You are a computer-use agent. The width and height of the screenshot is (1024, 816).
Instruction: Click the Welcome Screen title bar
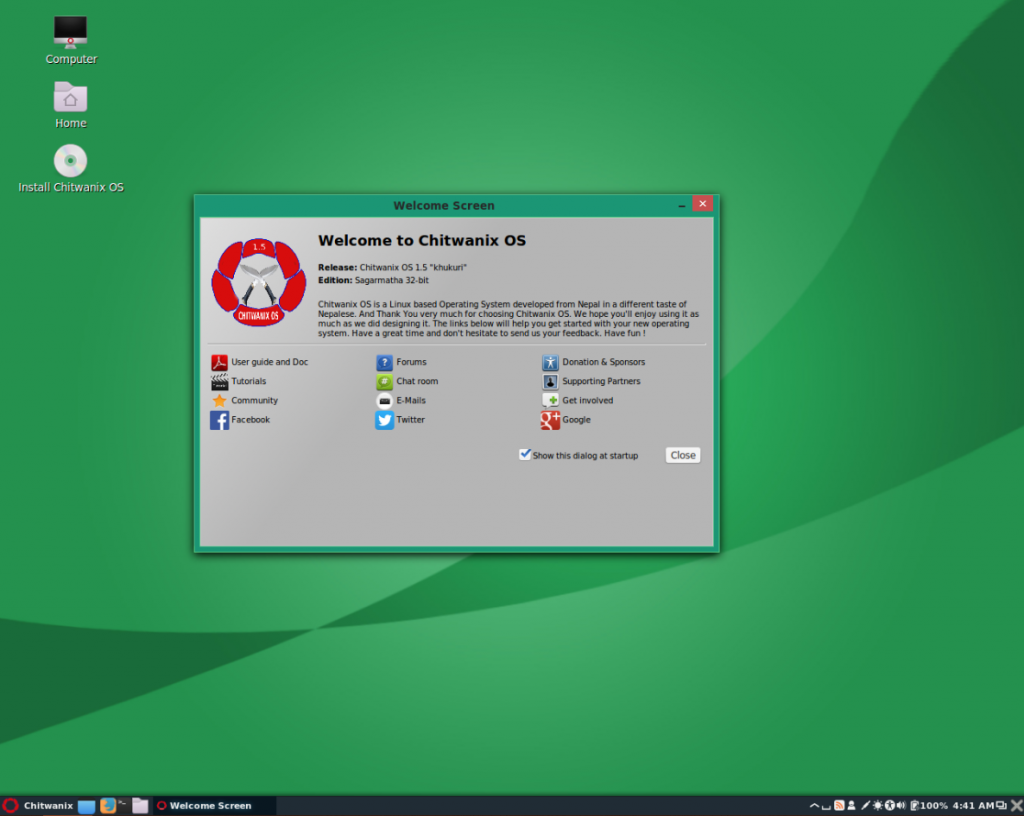point(444,206)
